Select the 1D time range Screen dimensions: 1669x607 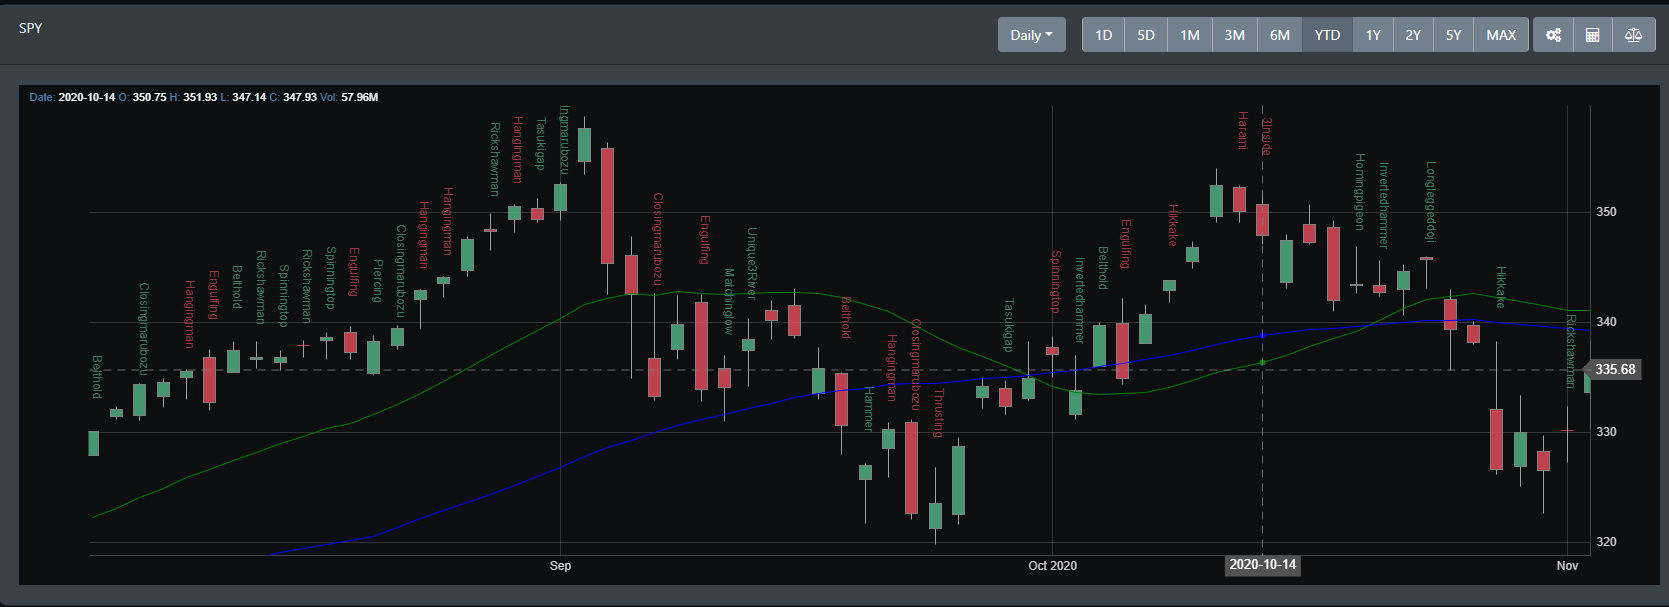pyautogui.click(x=1103, y=35)
